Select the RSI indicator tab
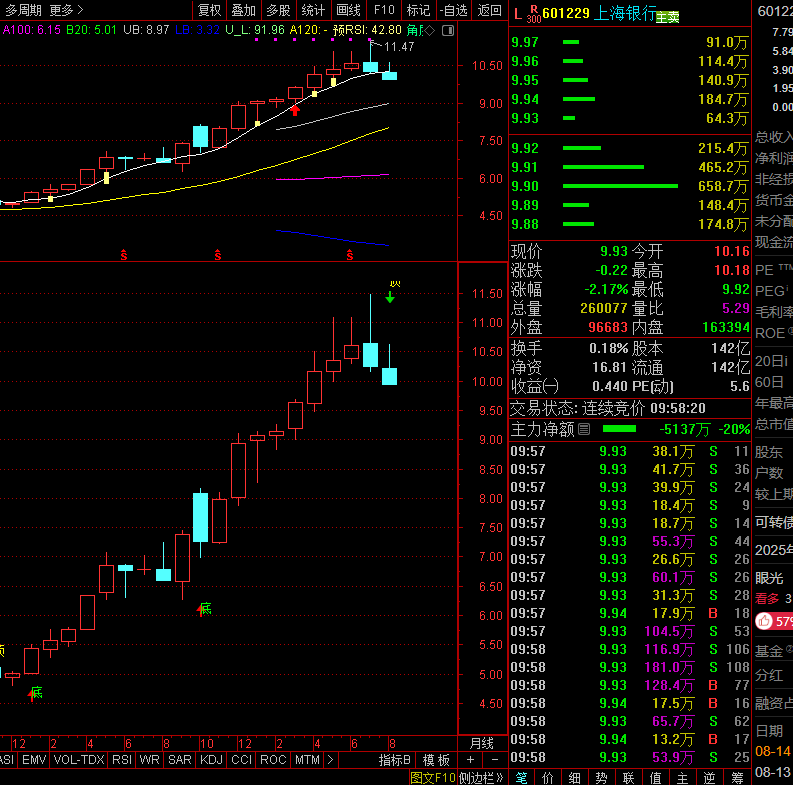 122,760
